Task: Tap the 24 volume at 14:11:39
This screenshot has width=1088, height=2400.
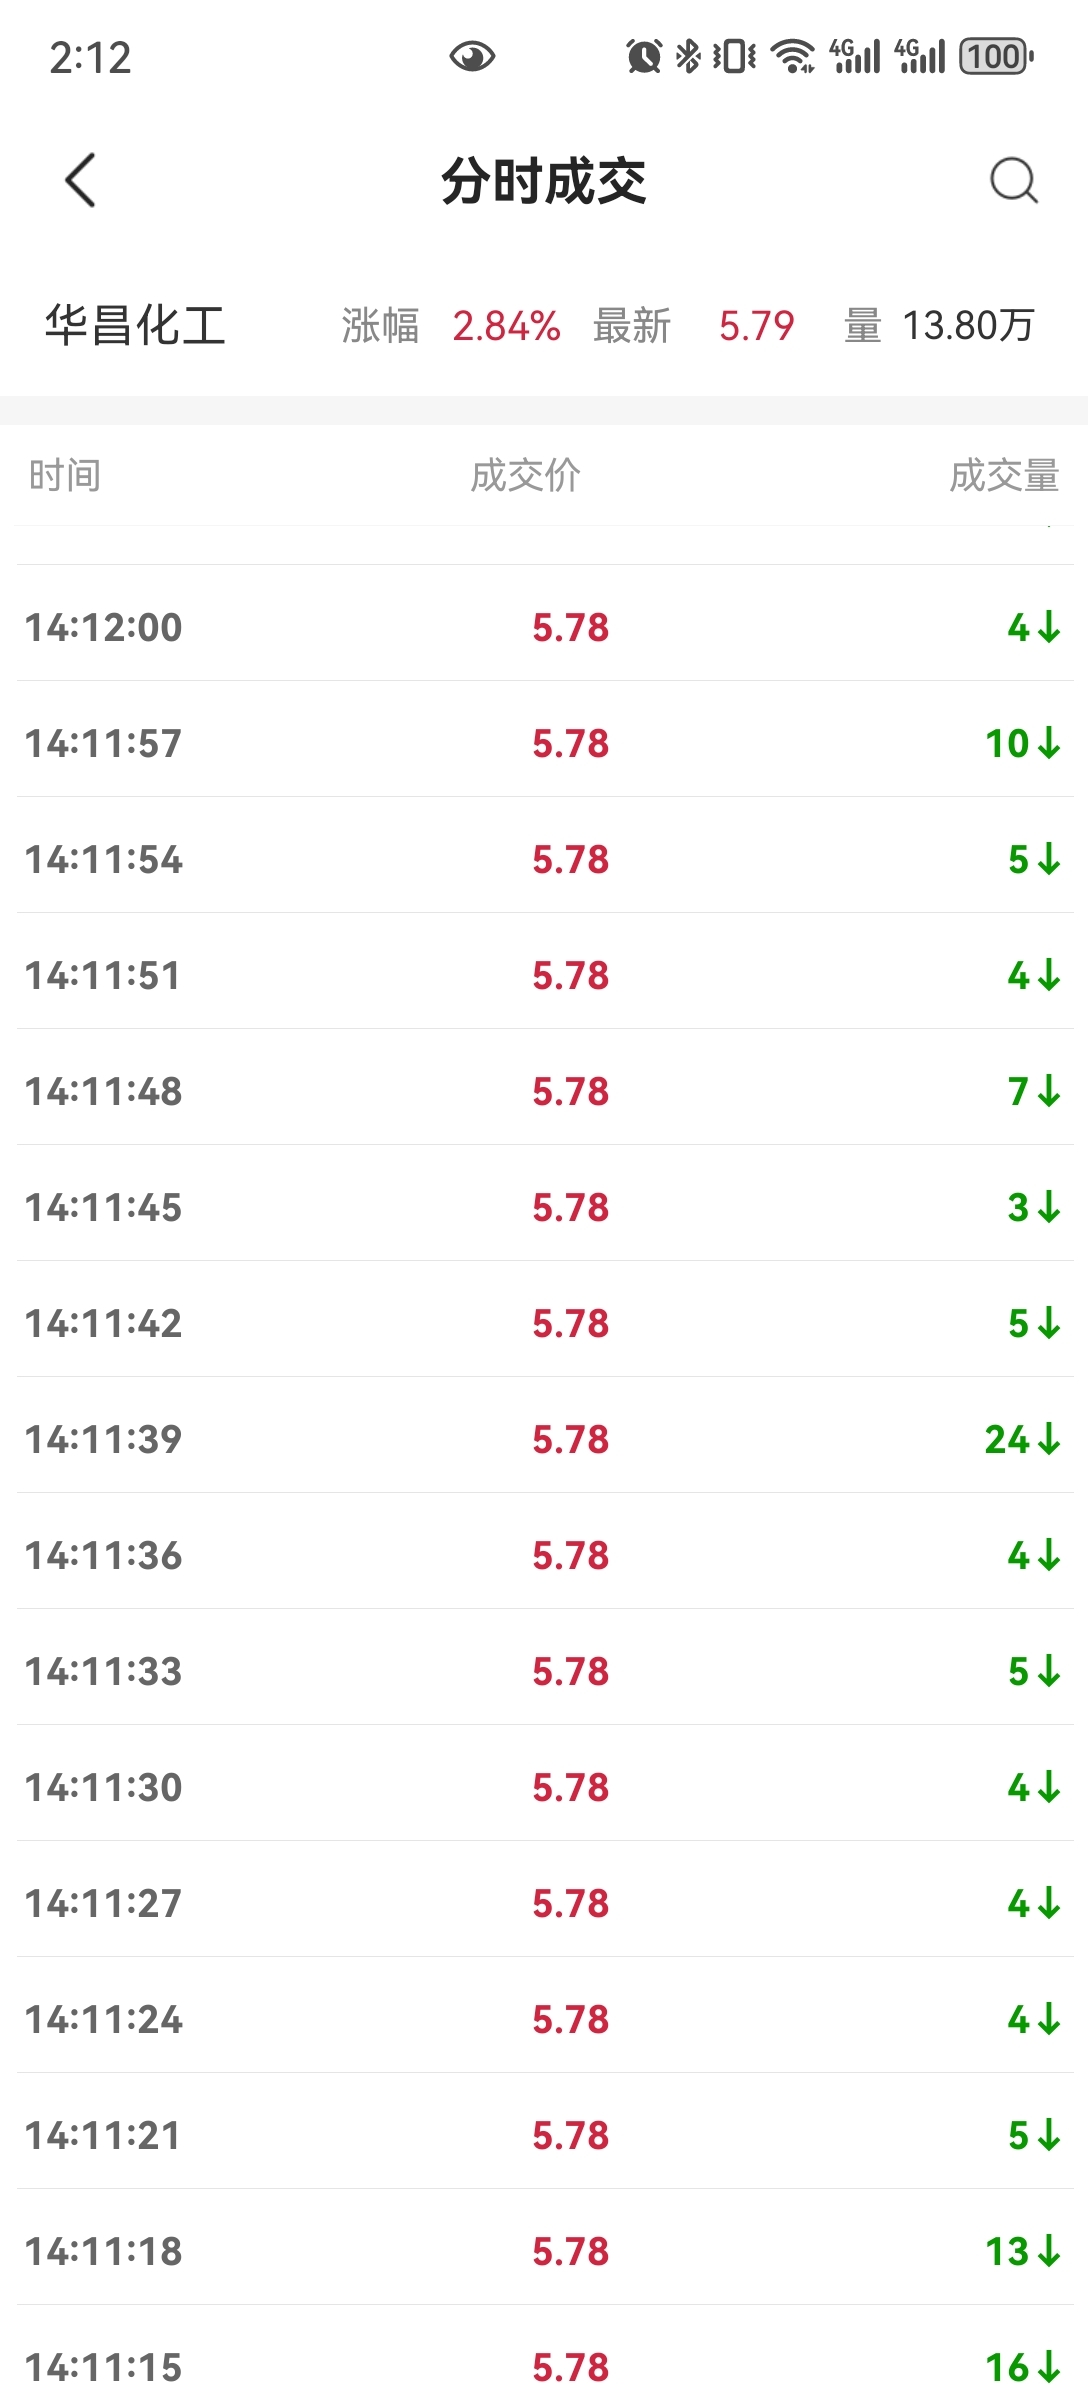Action: click(1007, 1439)
